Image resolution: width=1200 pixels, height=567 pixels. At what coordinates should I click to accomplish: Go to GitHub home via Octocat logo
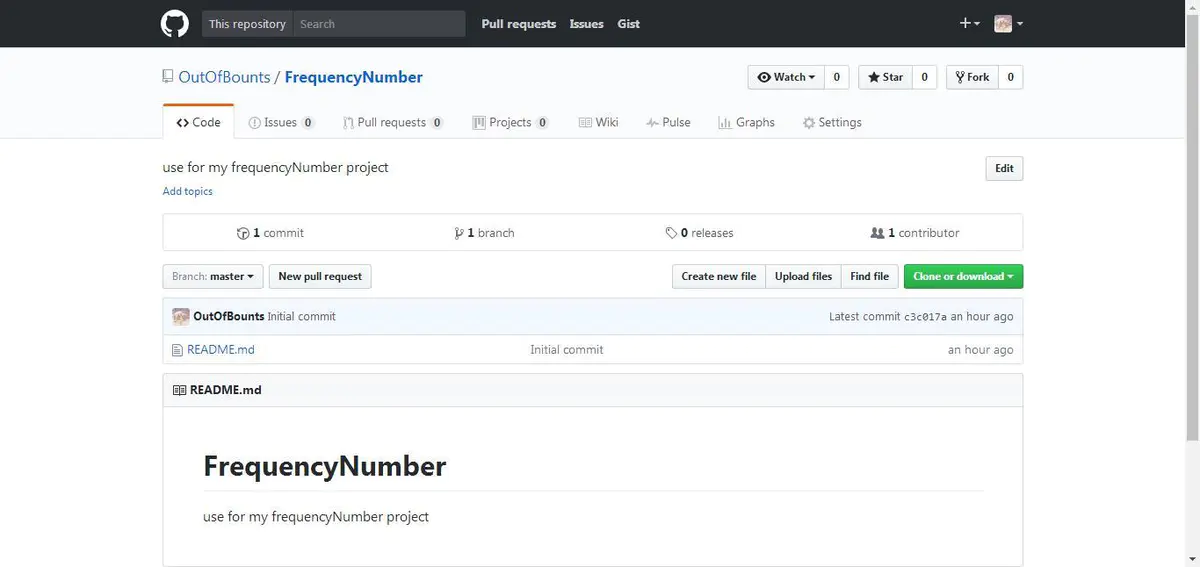175,24
